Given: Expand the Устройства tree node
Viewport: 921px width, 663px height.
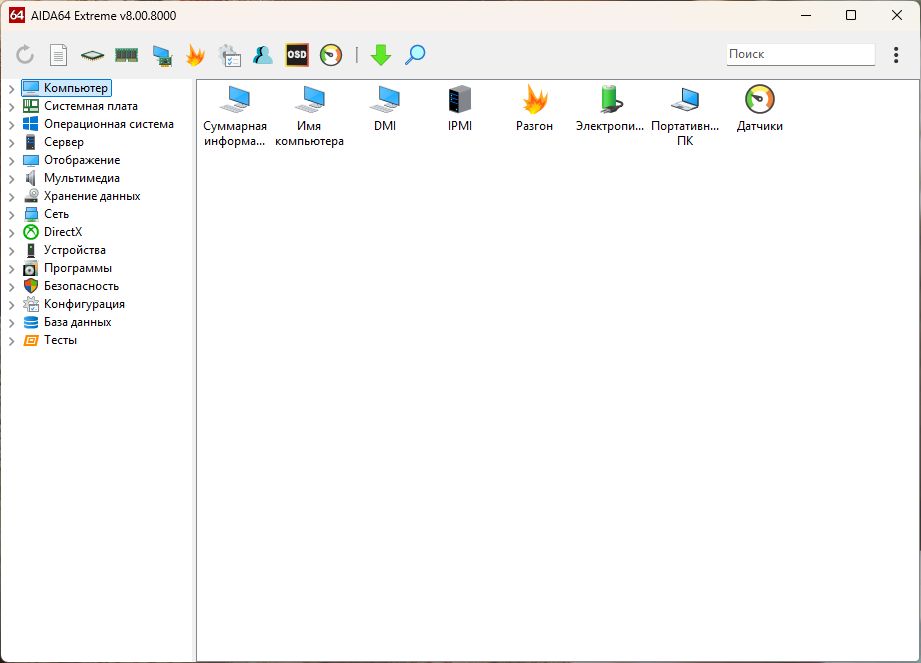Looking at the screenshot, I should tap(11, 251).
